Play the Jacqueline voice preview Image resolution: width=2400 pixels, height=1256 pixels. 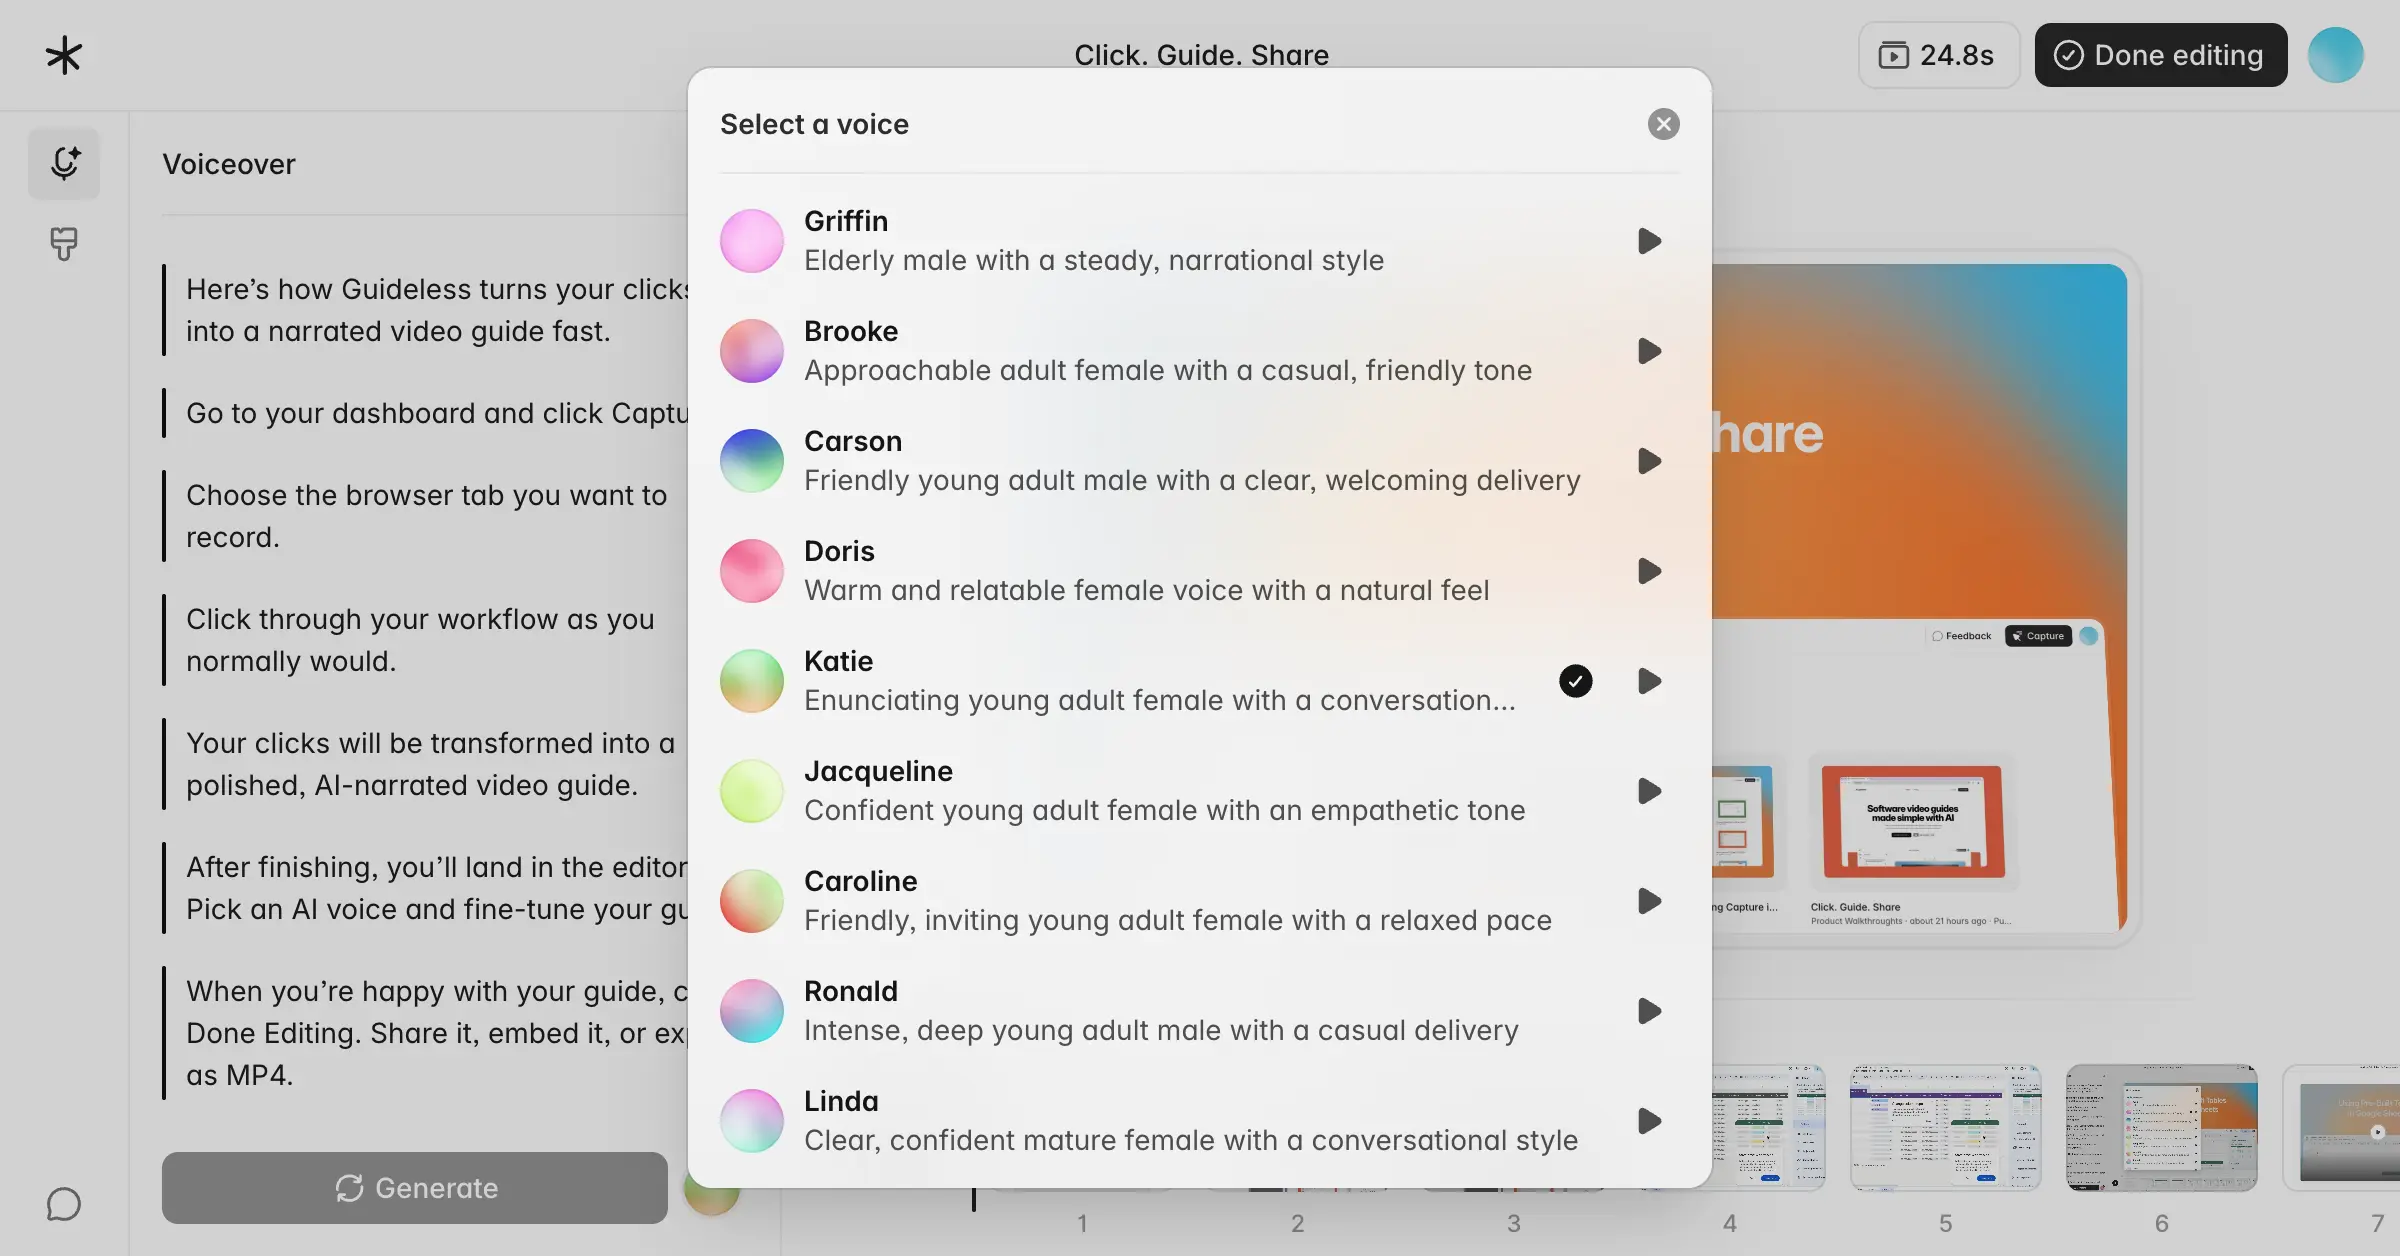click(1648, 791)
